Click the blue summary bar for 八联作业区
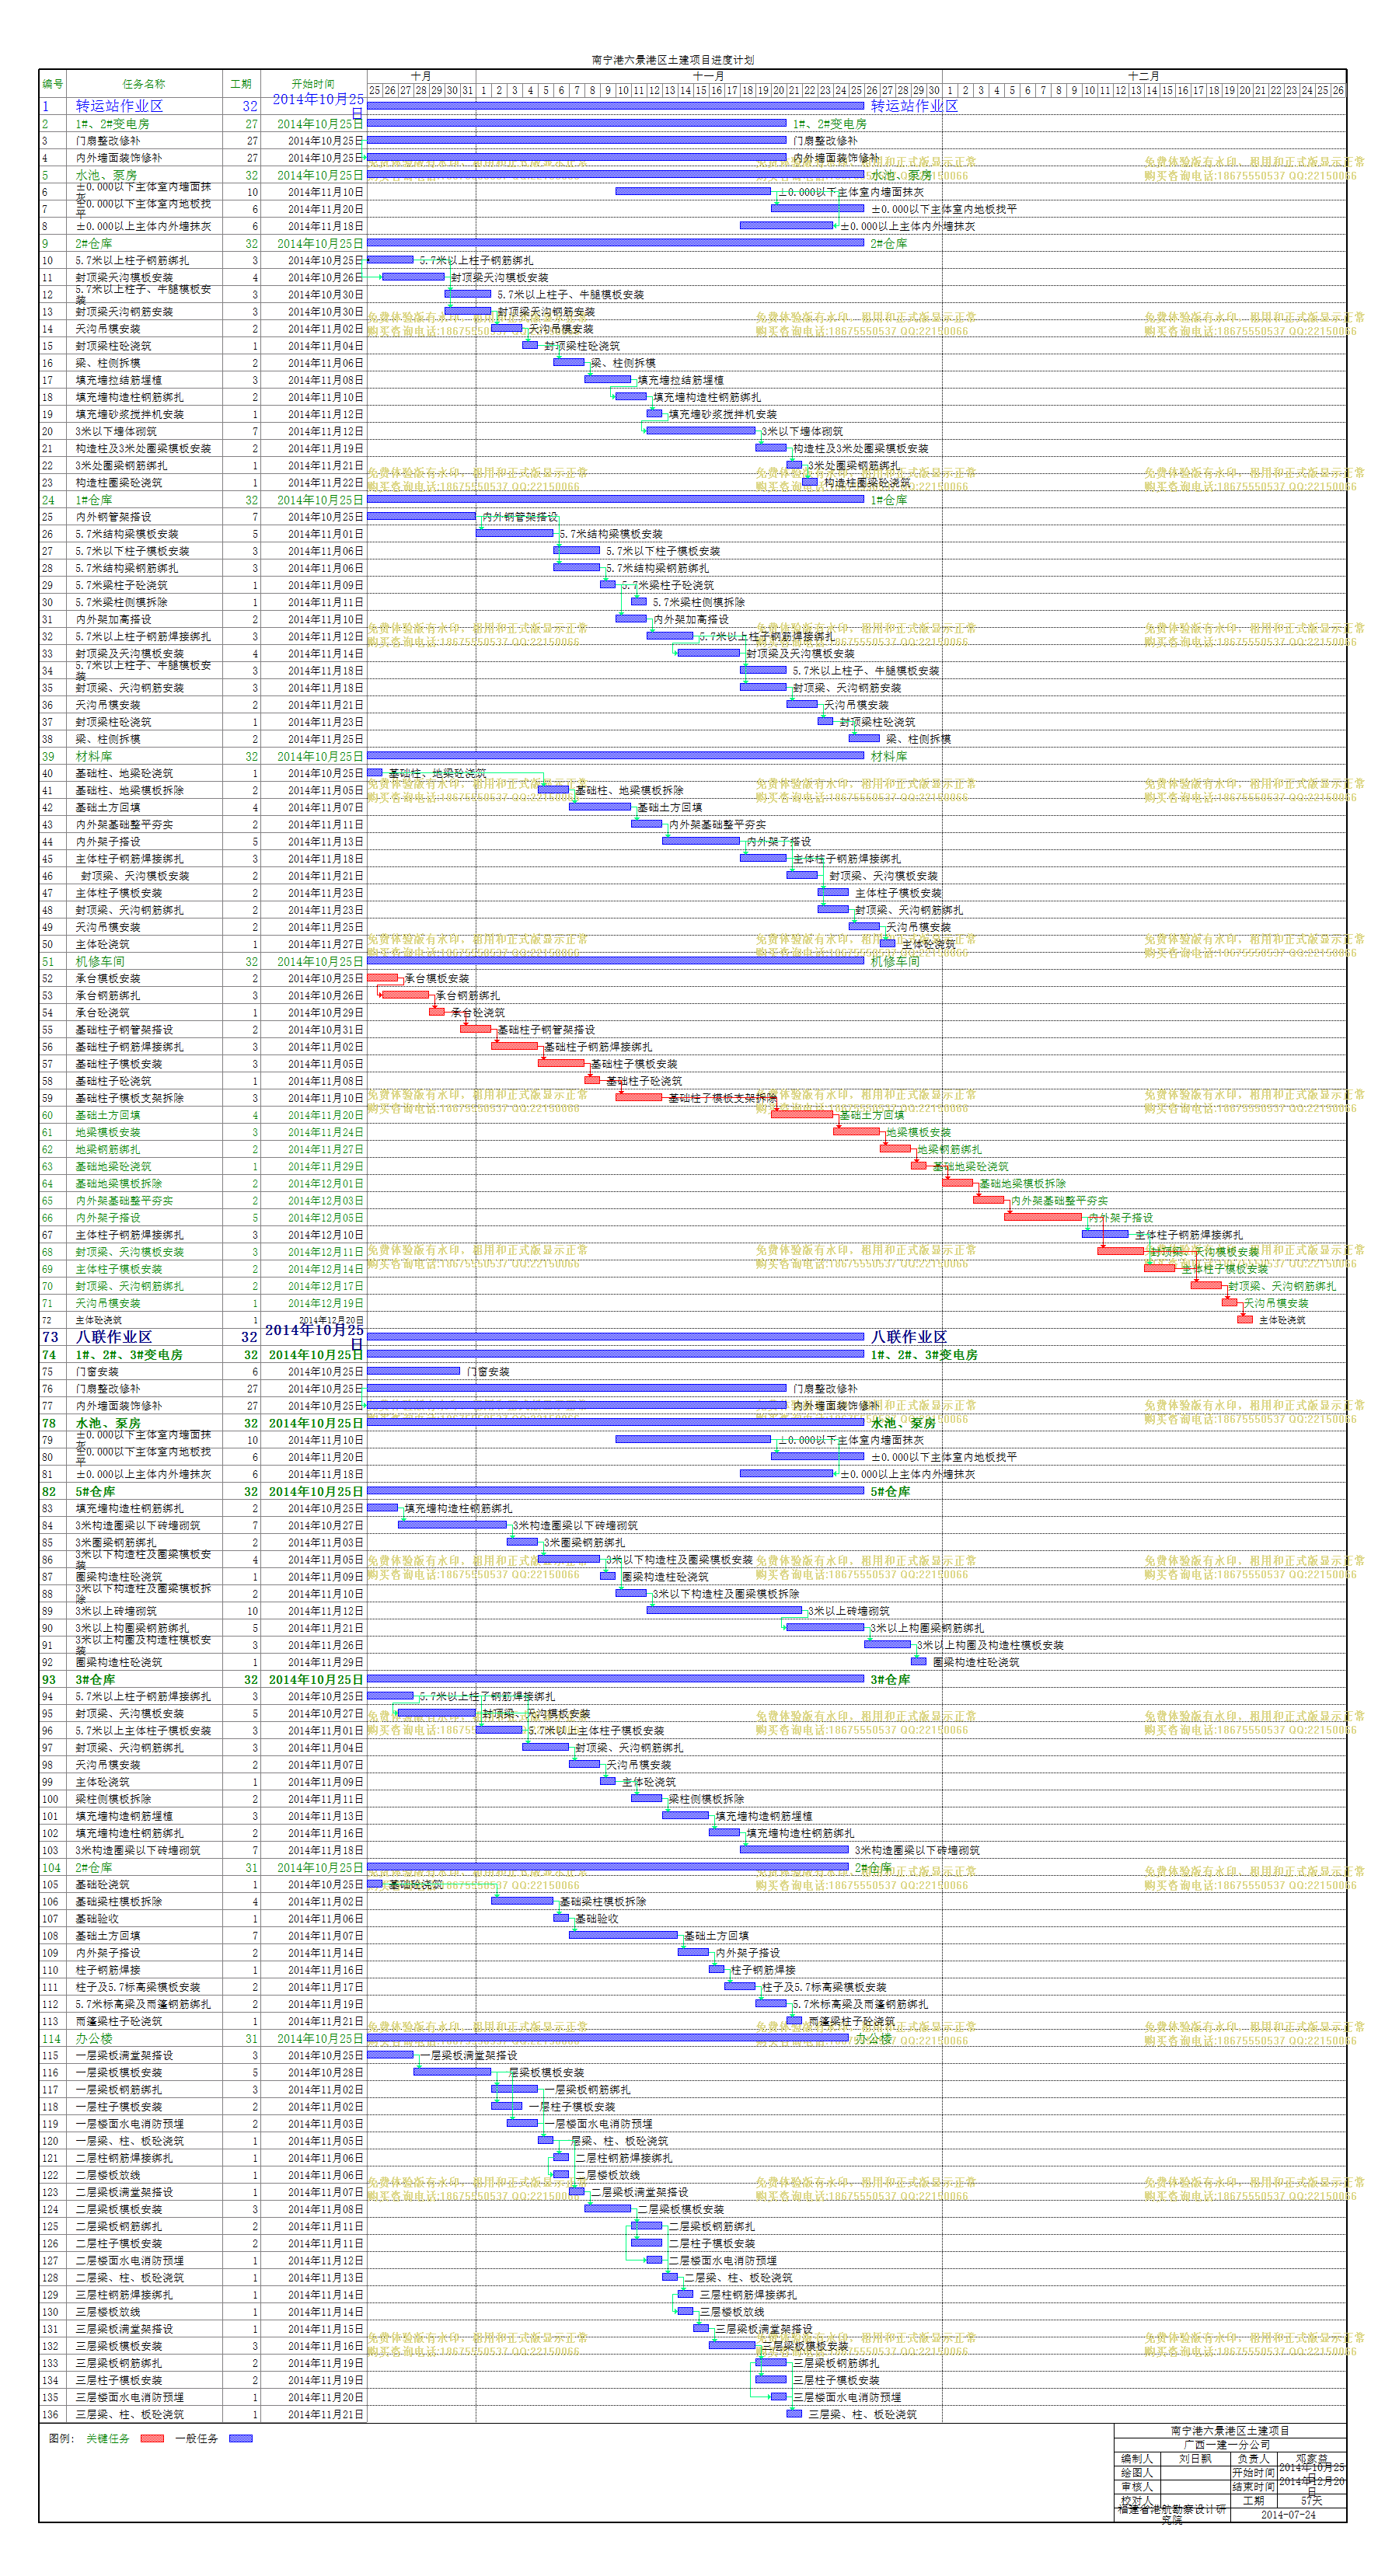Image resolution: width=1385 pixels, height=2576 pixels. [x=615, y=1336]
